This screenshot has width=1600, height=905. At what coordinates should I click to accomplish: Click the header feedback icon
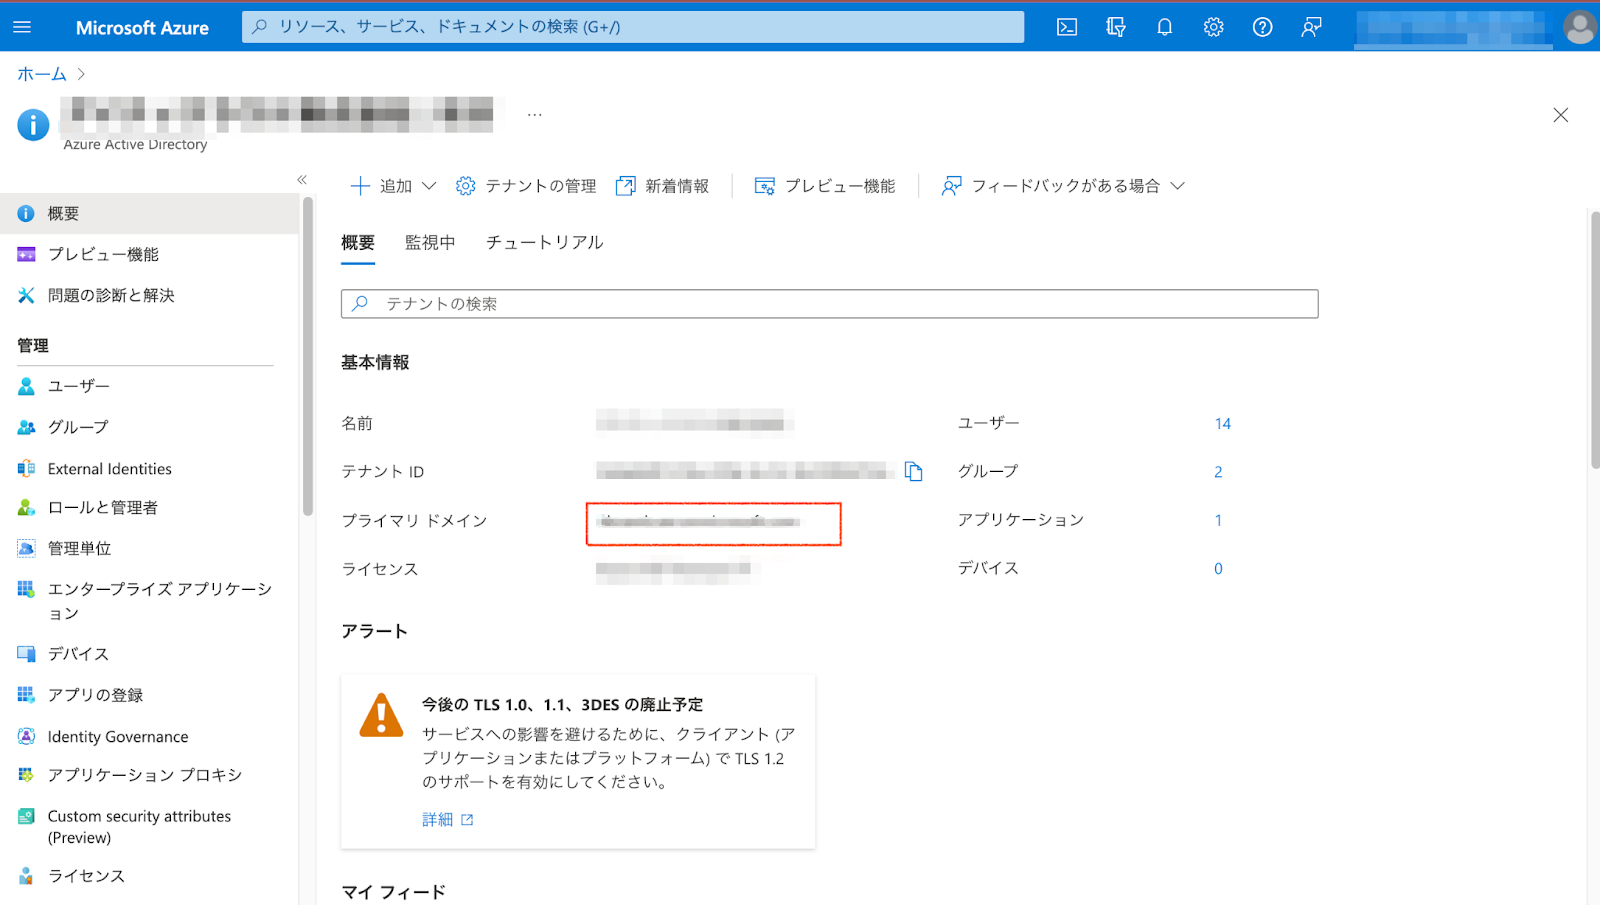[1311, 27]
